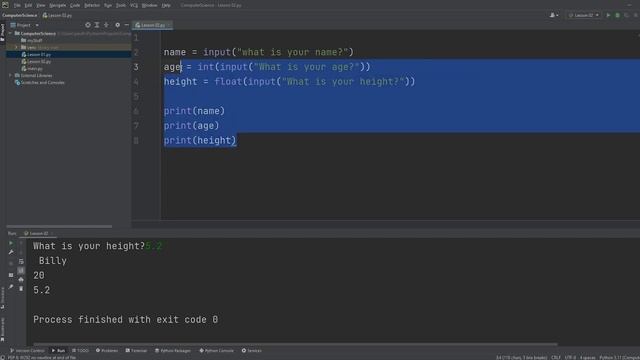The height and width of the screenshot is (360, 640).
Task: Open the Edit menu
Action: (x=28, y=5)
